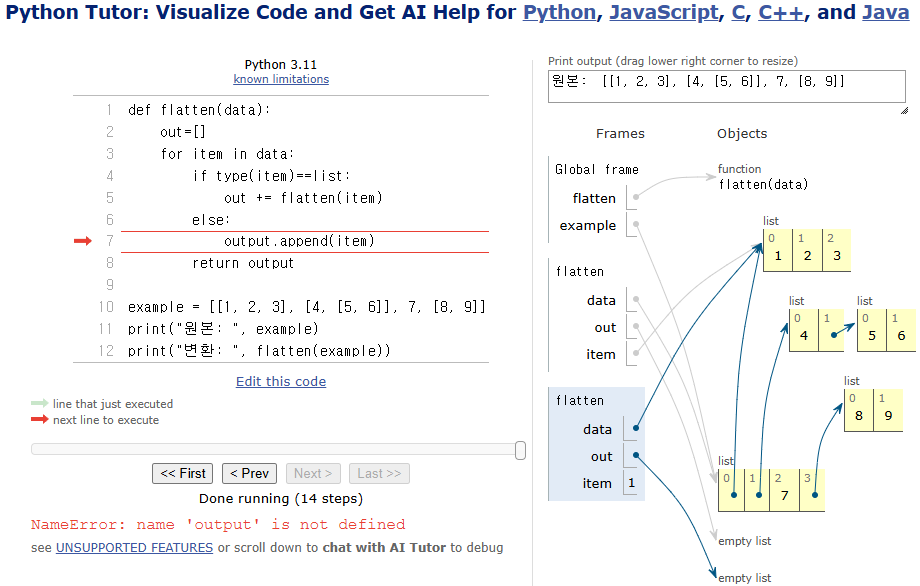Click the Edit this code link
The image size is (920, 586).
click(x=281, y=381)
